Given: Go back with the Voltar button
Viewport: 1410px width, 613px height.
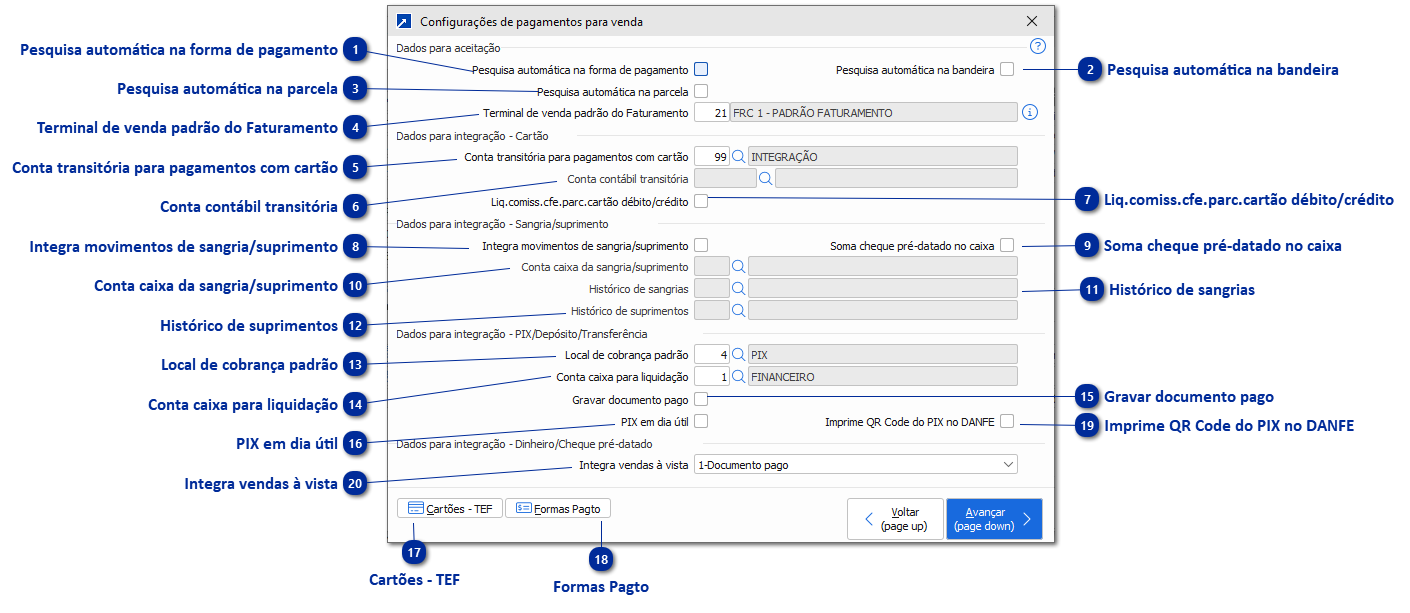Looking at the screenshot, I should click(x=894, y=519).
